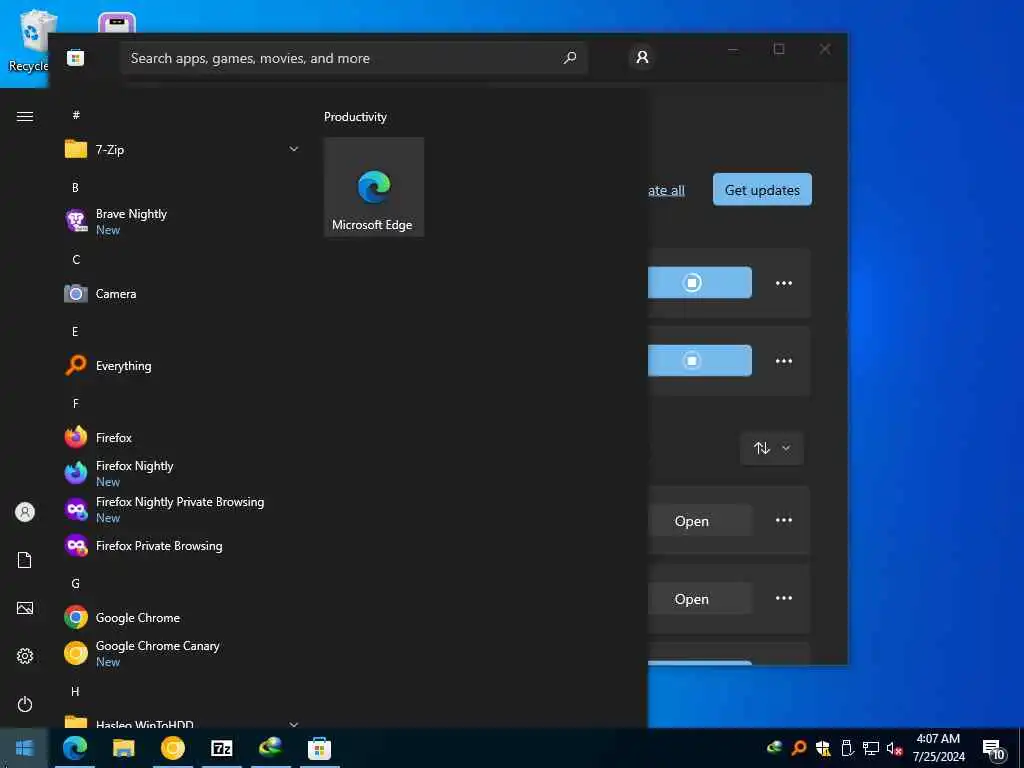Click the Microsoft Store logo in the title bar
The width and height of the screenshot is (1024, 768).
(76, 58)
